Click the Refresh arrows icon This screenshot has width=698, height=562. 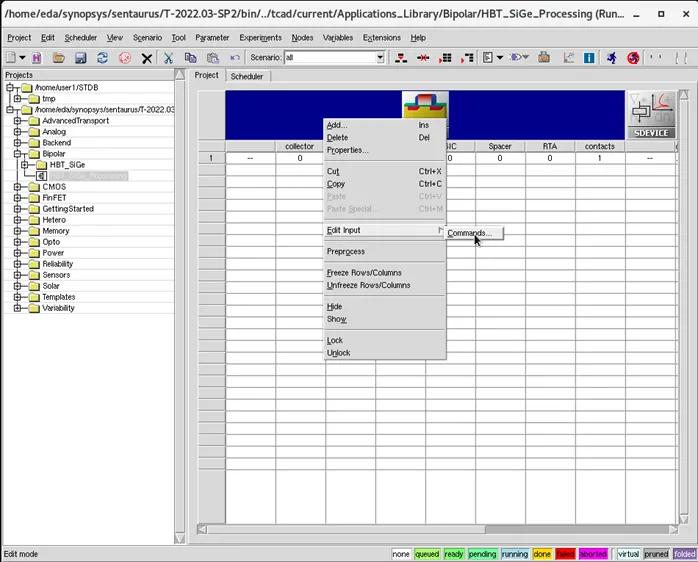click(x=102, y=57)
